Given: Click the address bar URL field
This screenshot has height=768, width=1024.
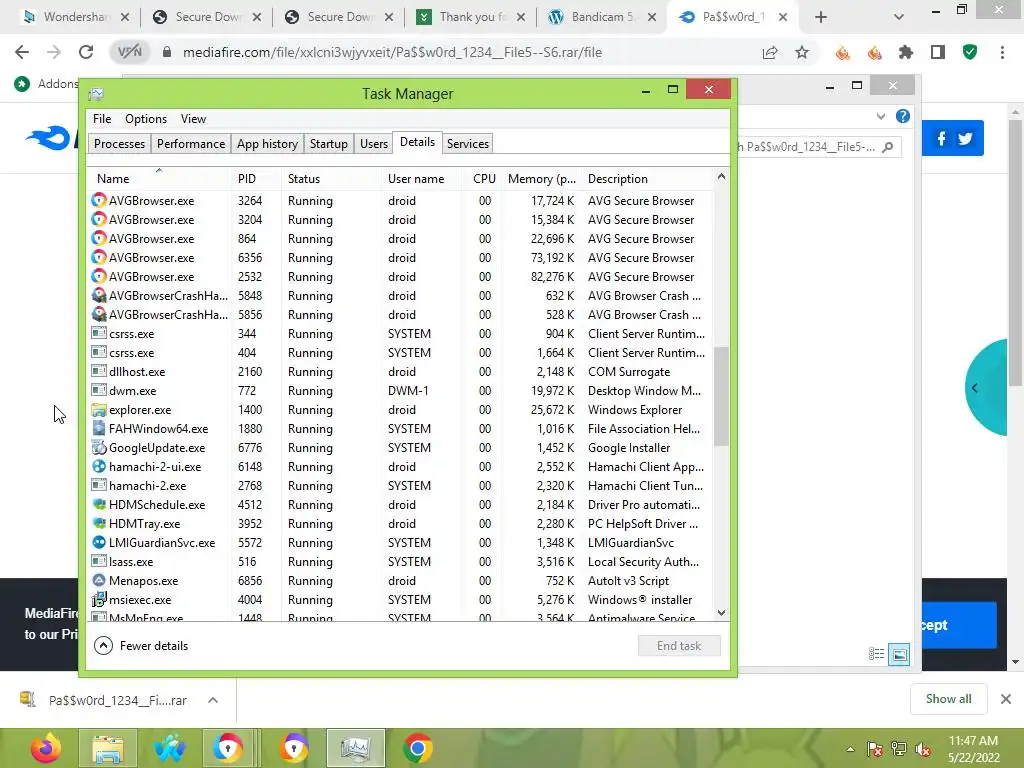Looking at the screenshot, I should (x=457, y=52).
